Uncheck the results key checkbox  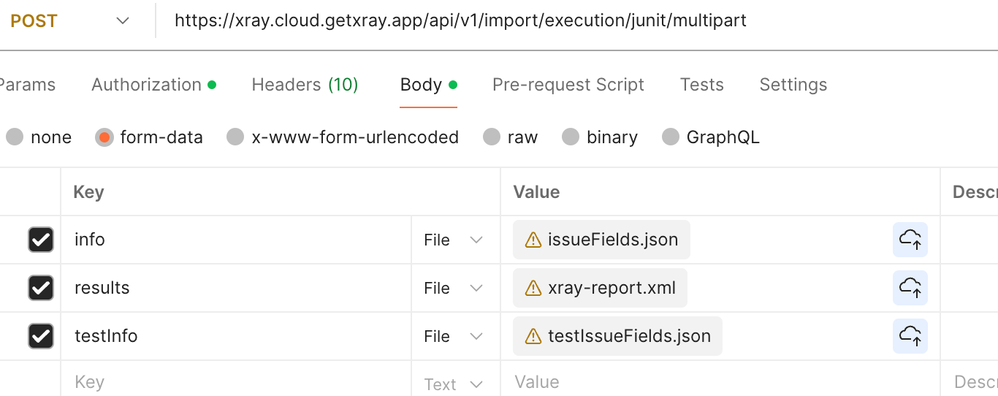[41, 288]
